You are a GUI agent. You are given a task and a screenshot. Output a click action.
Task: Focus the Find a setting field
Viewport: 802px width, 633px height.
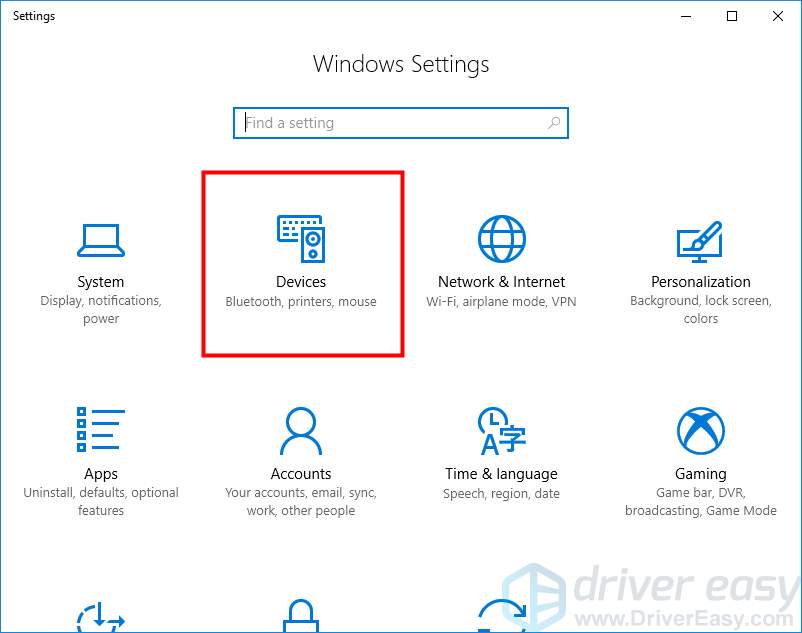(400, 123)
